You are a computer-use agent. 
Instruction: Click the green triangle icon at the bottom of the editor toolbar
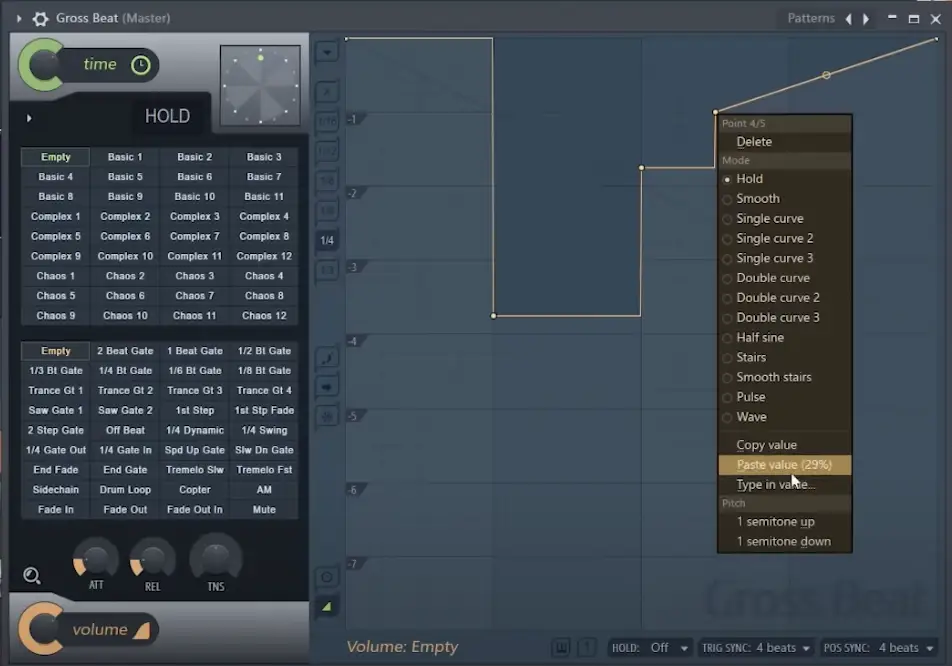coord(327,607)
